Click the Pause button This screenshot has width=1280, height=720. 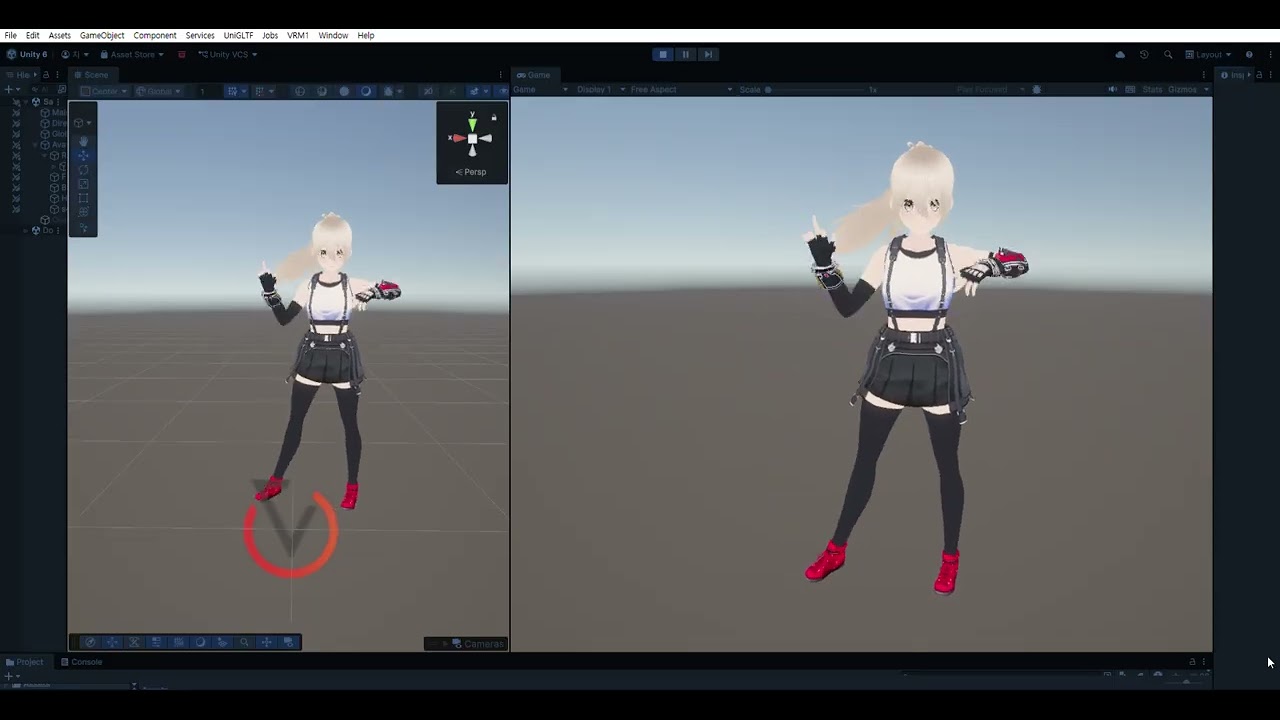(x=685, y=54)
